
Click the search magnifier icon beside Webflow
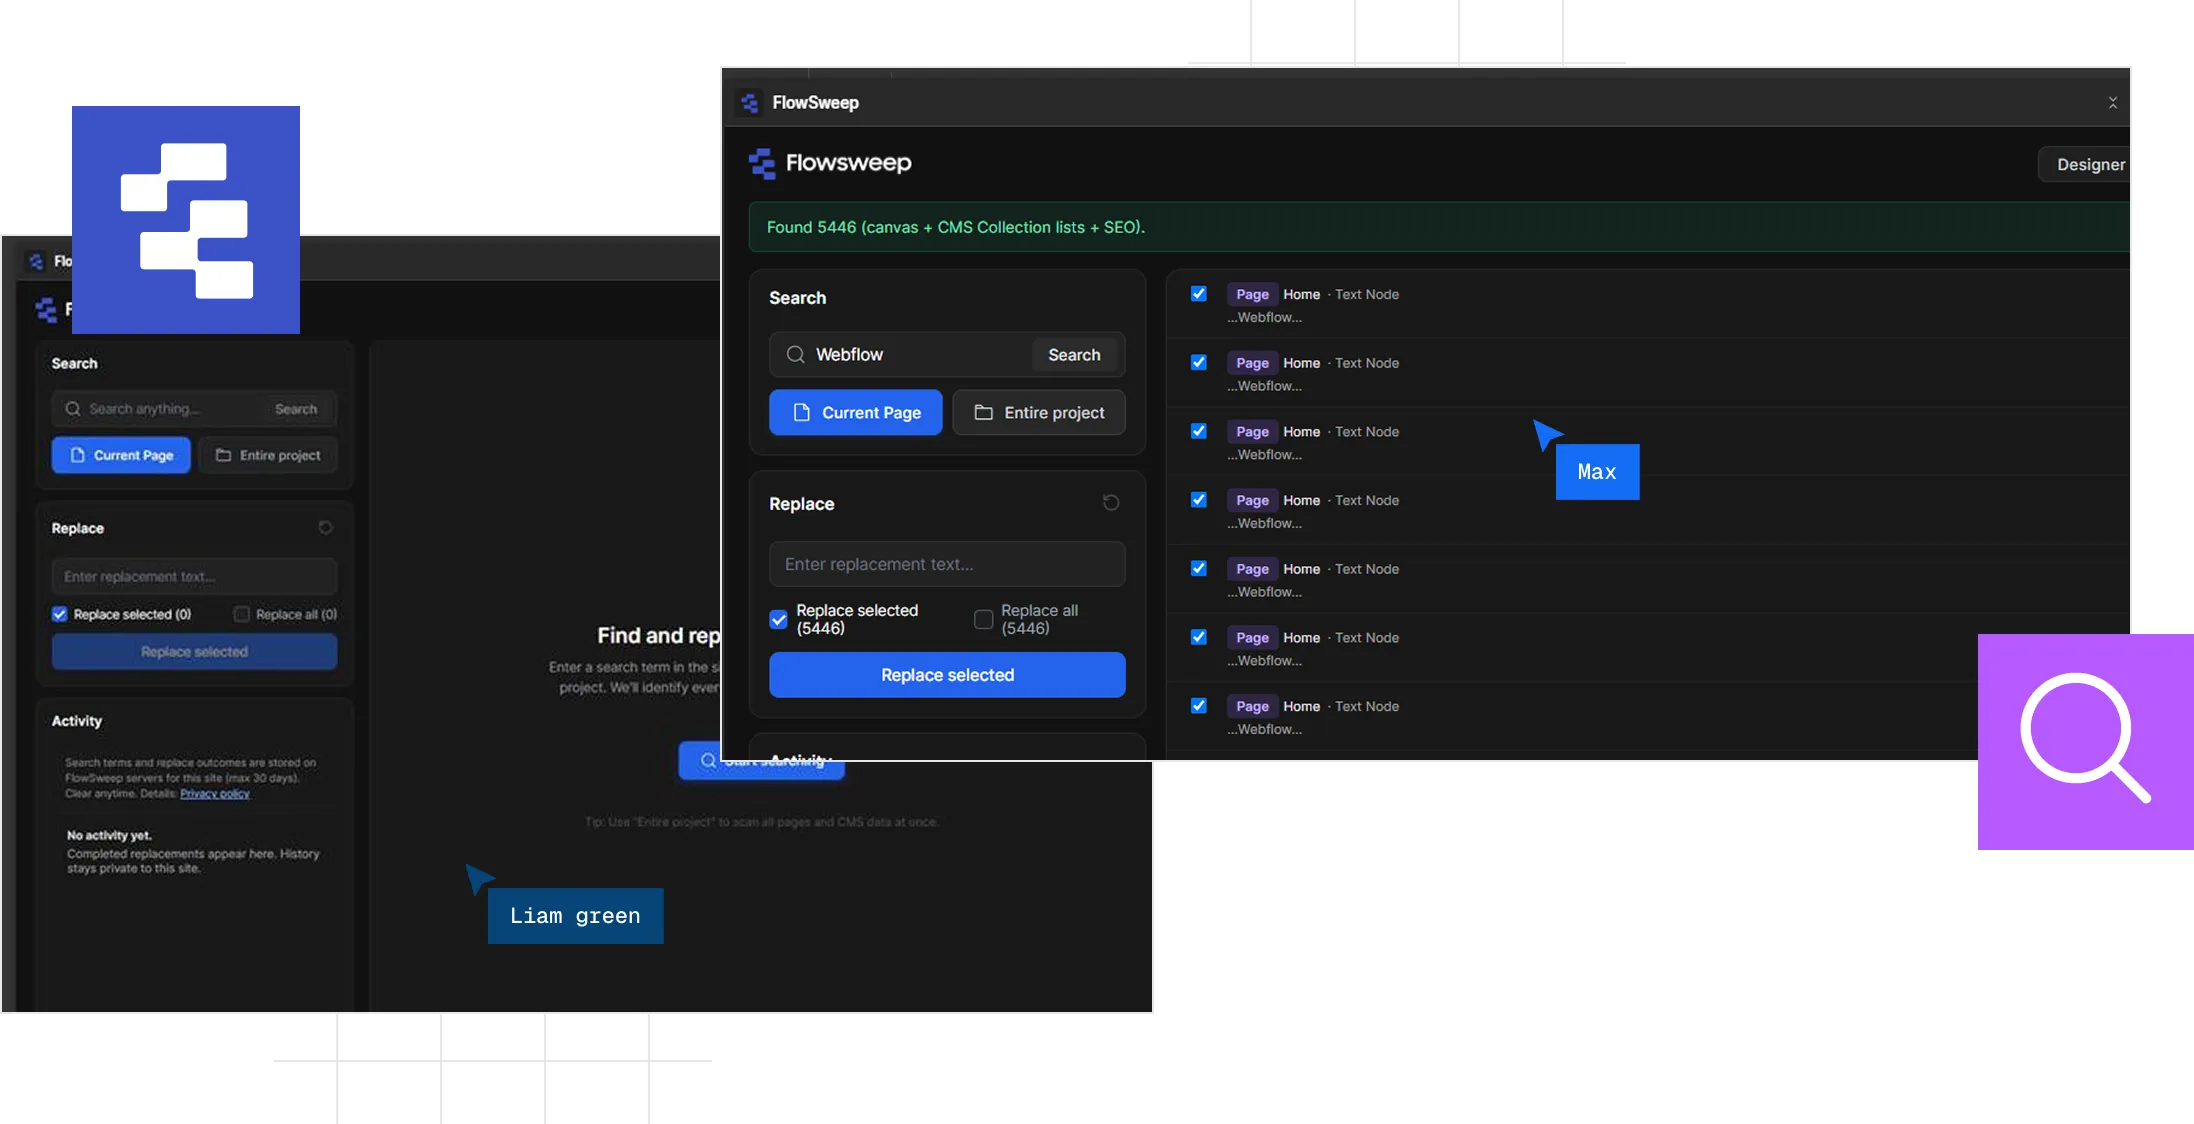(x=796, y=355)
